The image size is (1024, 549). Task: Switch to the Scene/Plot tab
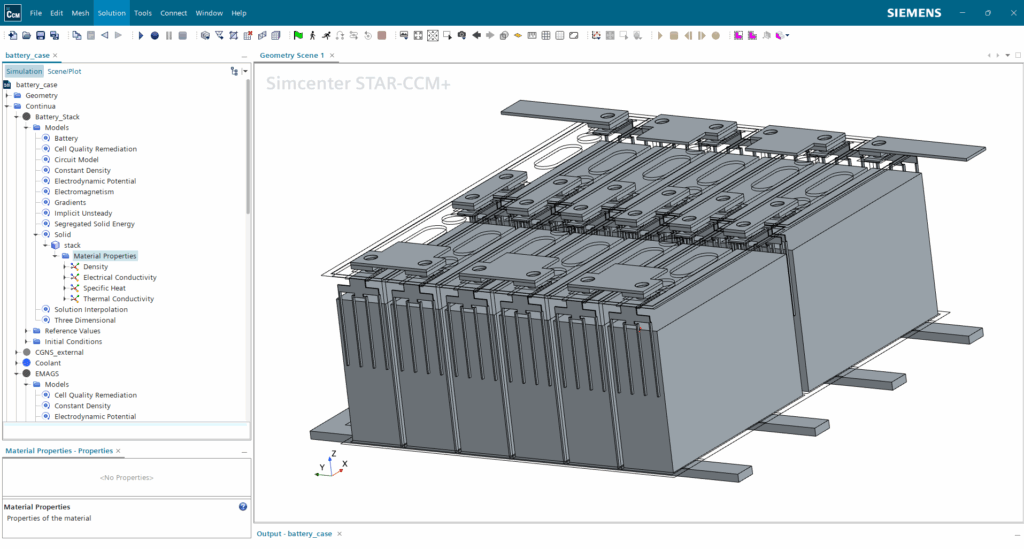(x=65, y=71)
